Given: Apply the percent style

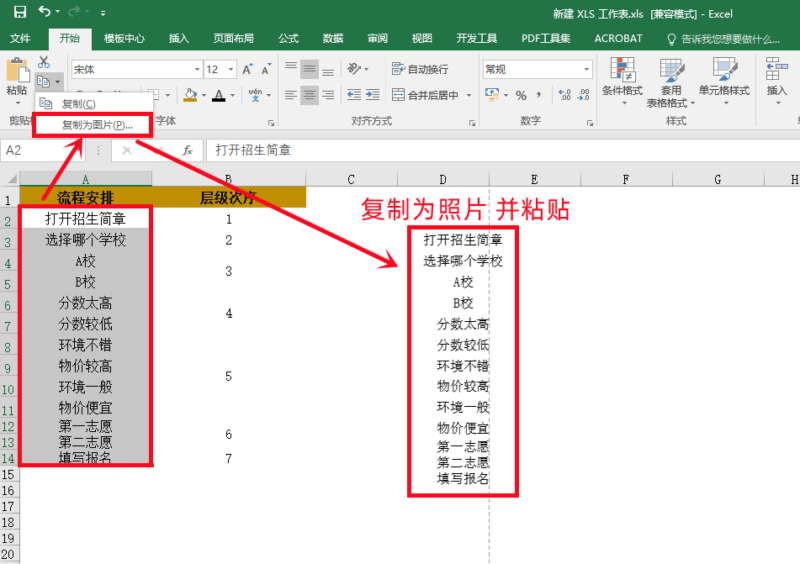Looking at the screenshot, I should point(521,95).
